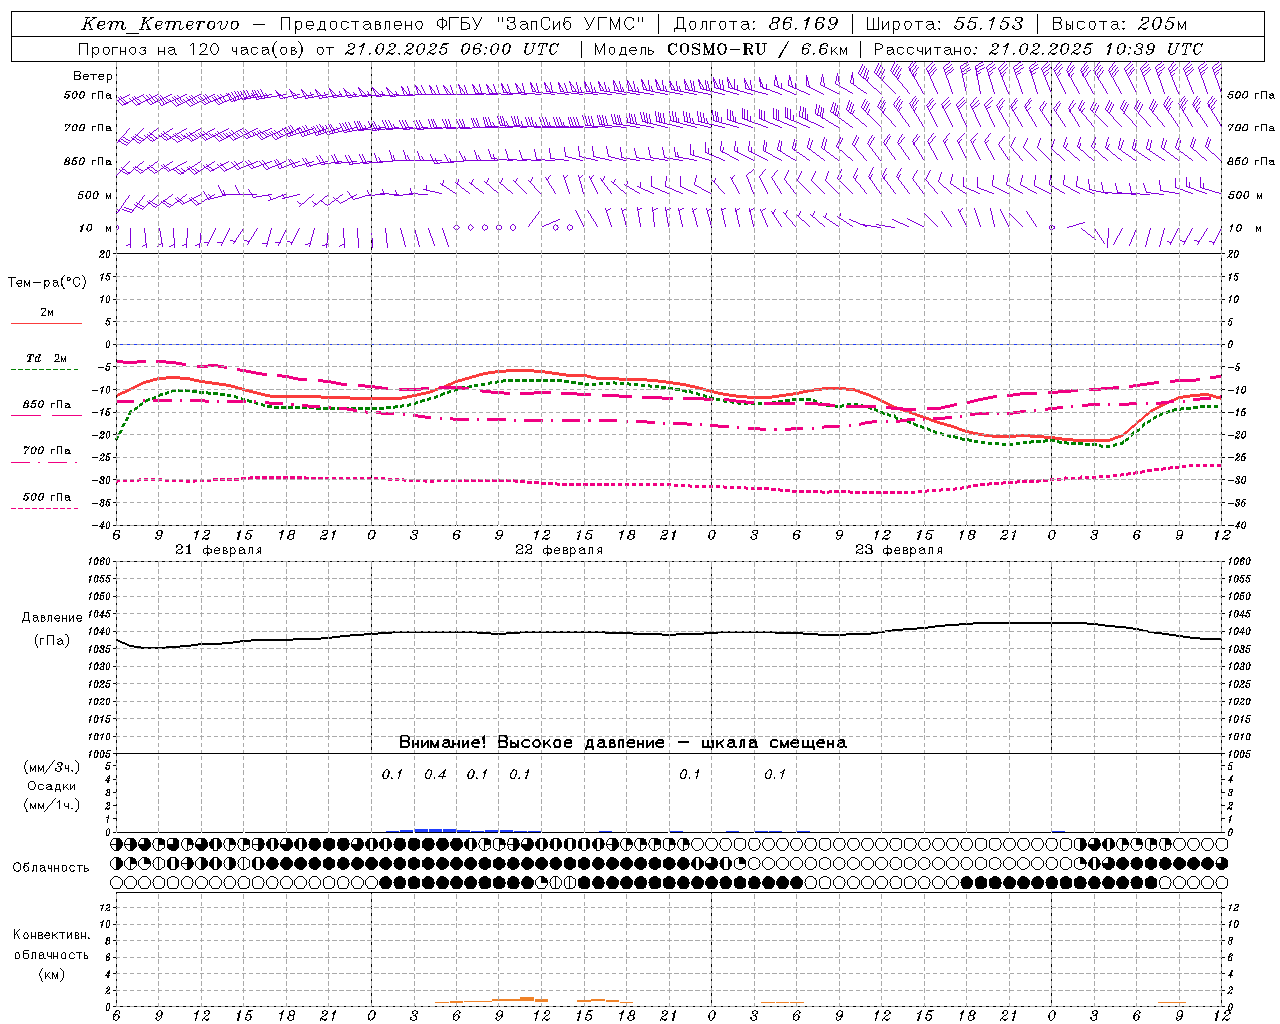Click the 'Широта: 55.153' latitude value
The image size is (1280, 1024).
click(944, 24)
